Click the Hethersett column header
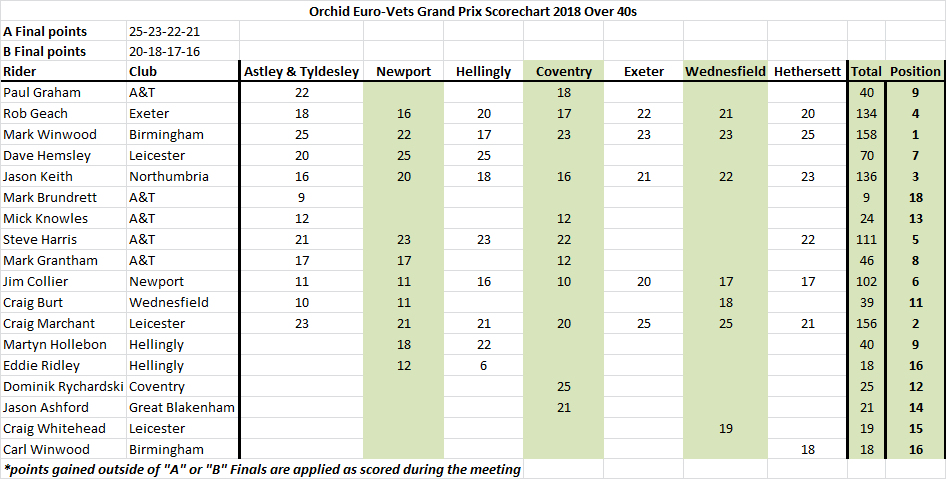The width and height of the screenshot is (946, 479). tap(807, 72)
